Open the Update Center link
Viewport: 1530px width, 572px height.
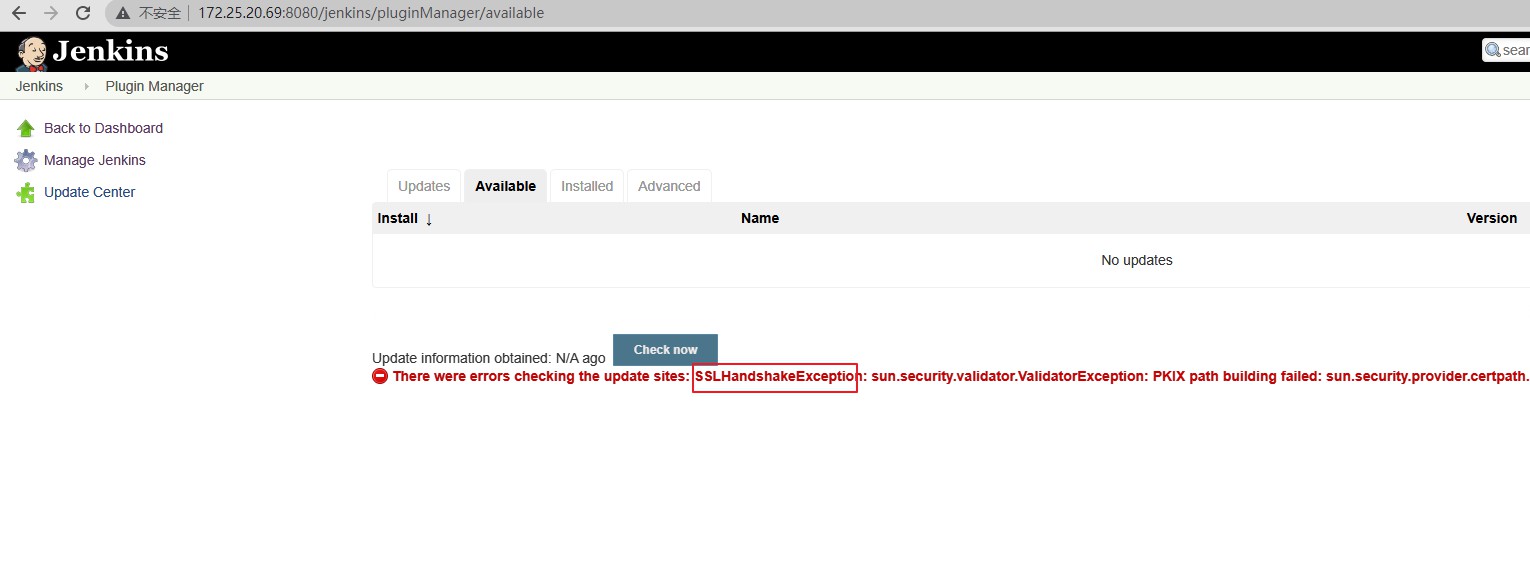pyautogui.click(x=90, y=192)
